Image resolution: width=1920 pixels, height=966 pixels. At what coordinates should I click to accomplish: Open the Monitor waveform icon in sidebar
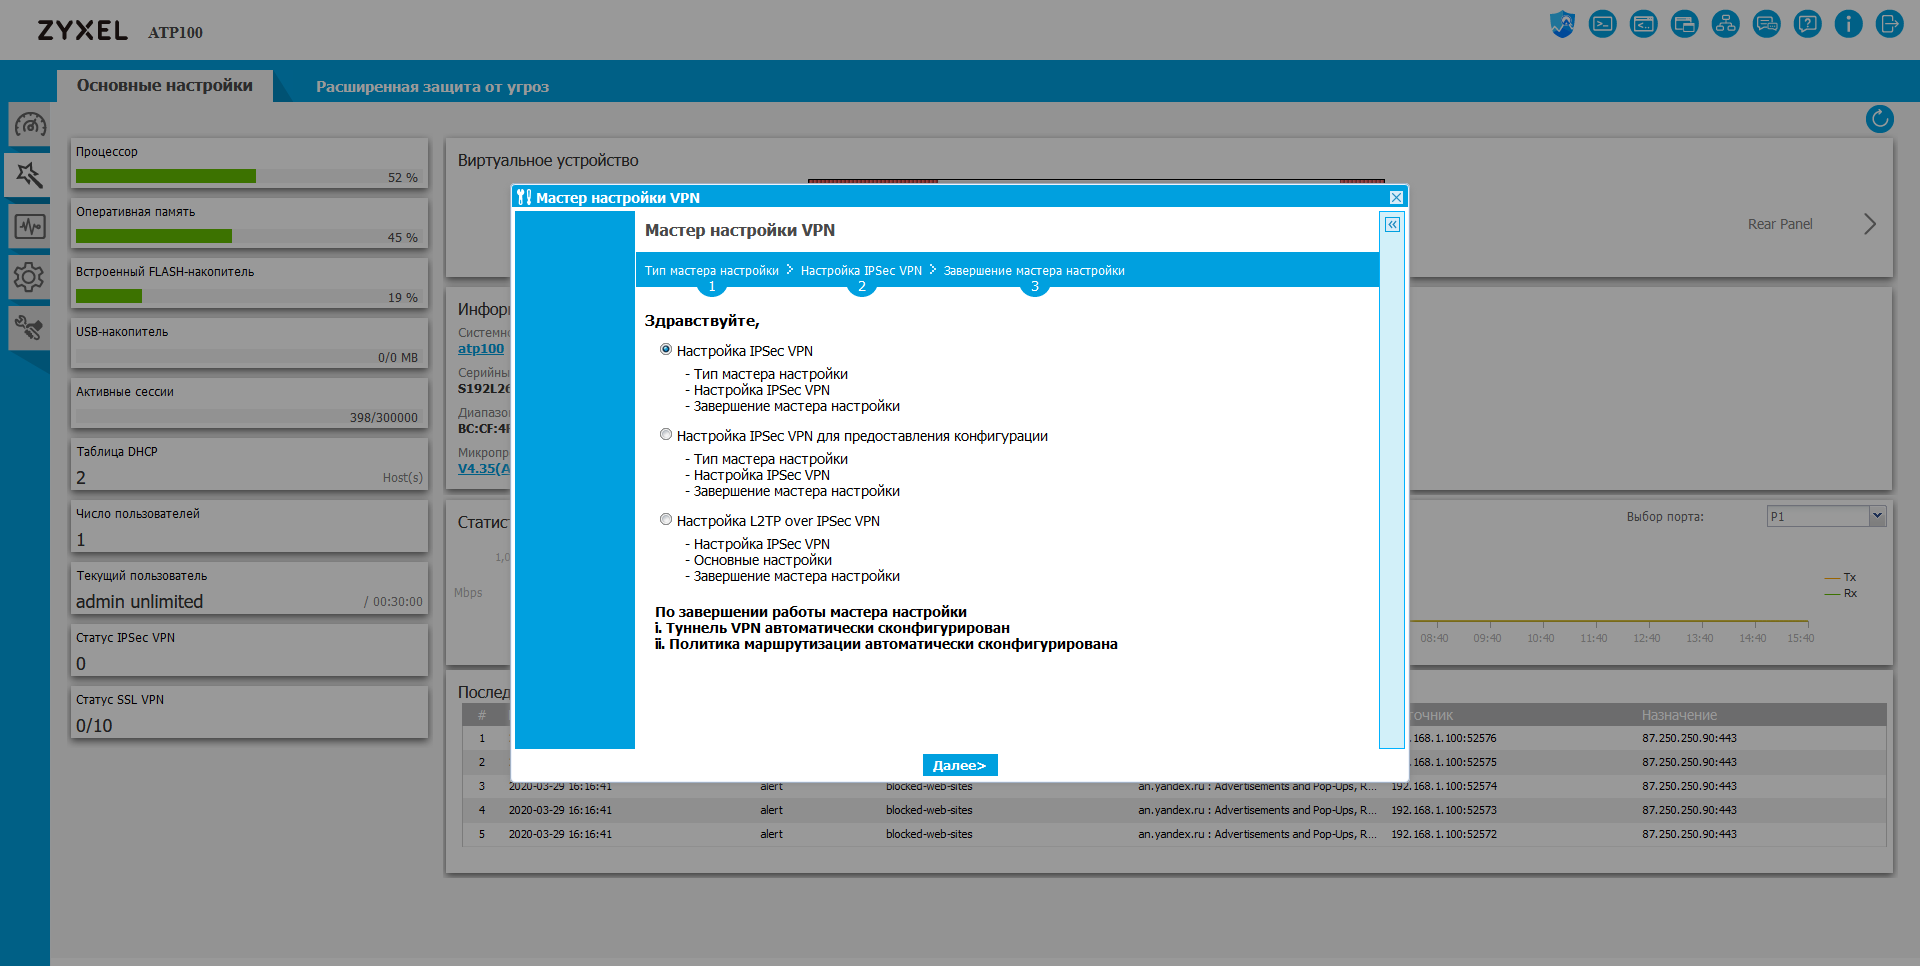(x=29, y=226)
